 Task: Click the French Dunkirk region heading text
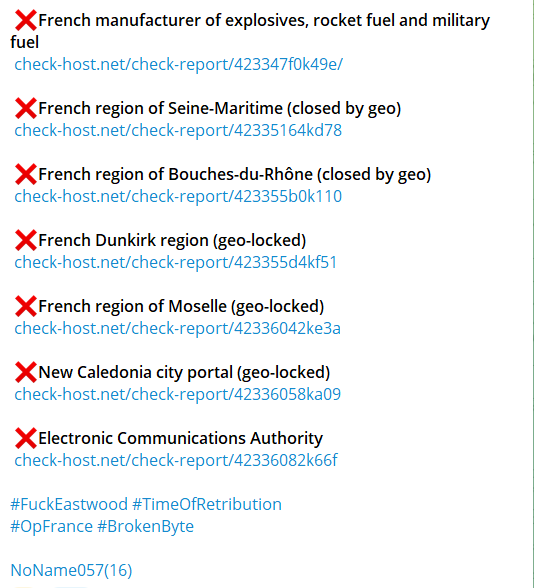(172, 240)
